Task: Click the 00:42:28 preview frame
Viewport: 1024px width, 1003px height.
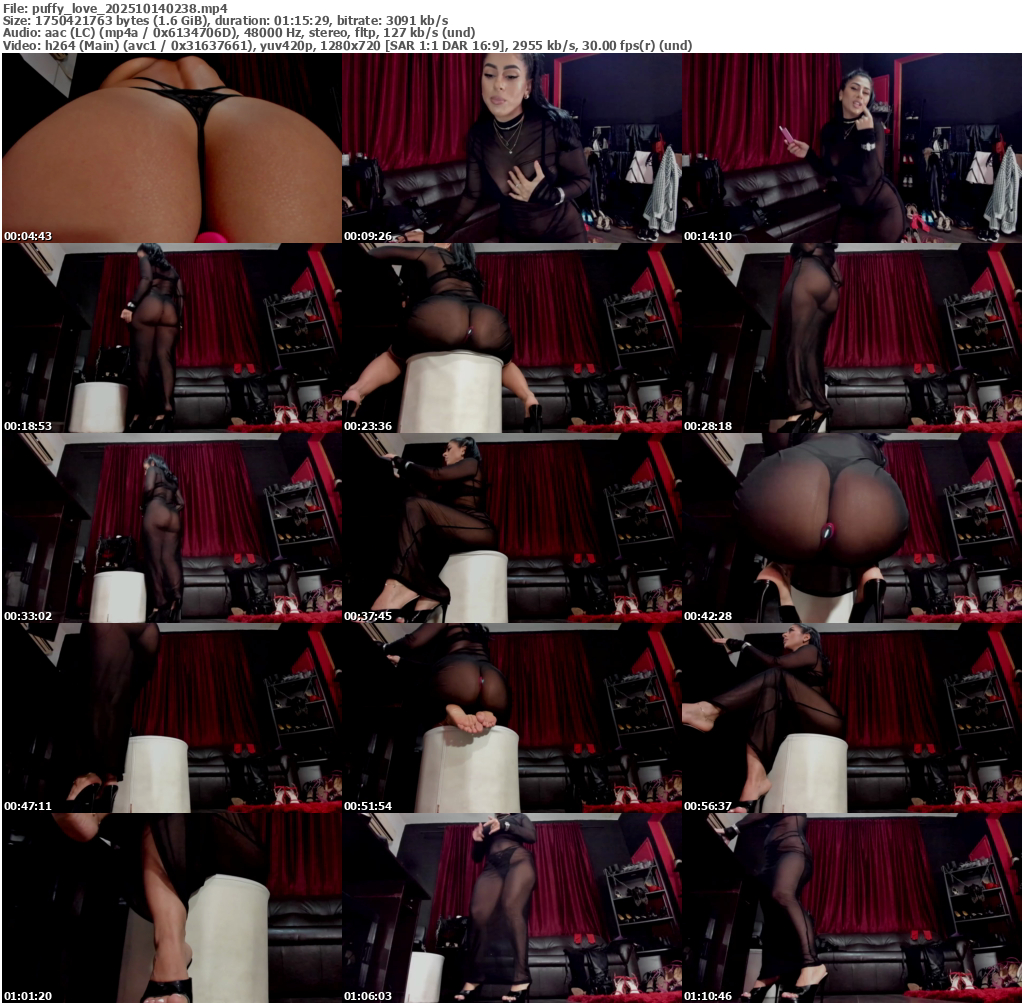Action: click(x=852, y=528)
